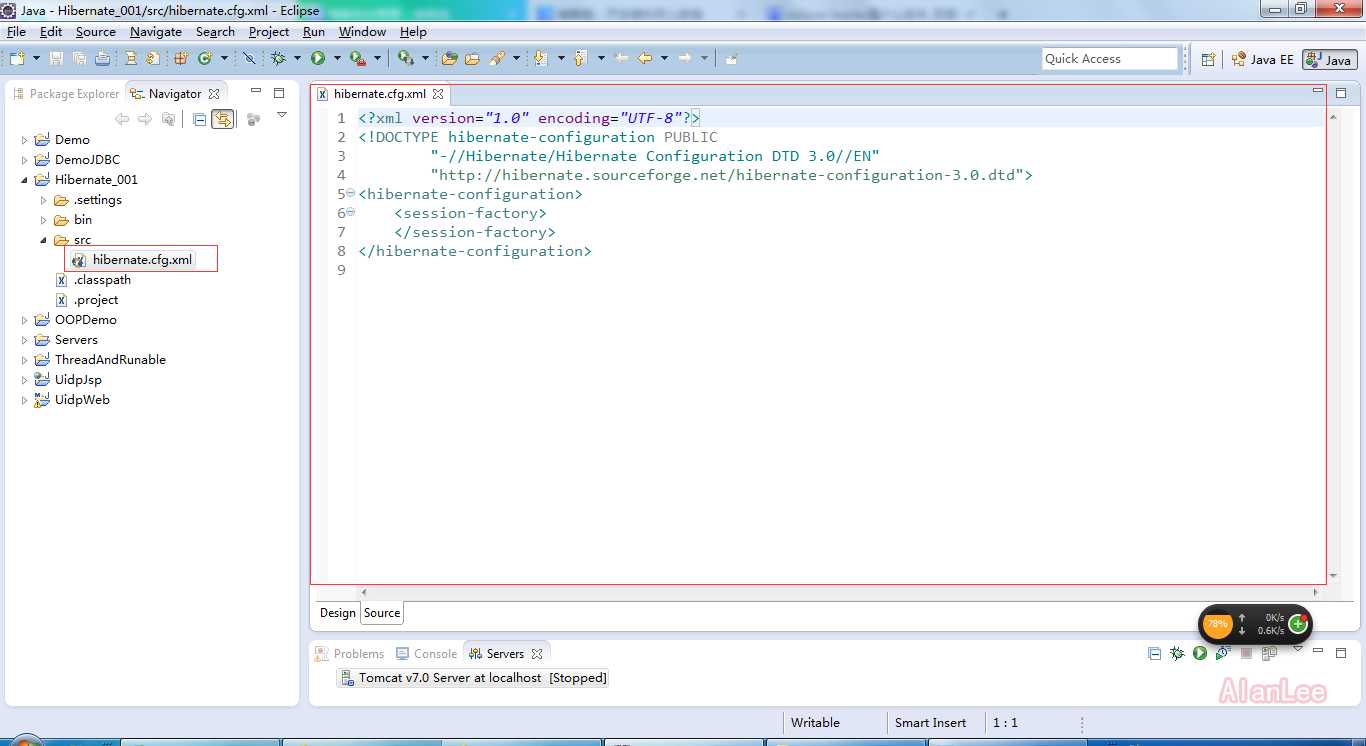Maximize the editor area
1366x746 pixels.
coord(1341,93)
